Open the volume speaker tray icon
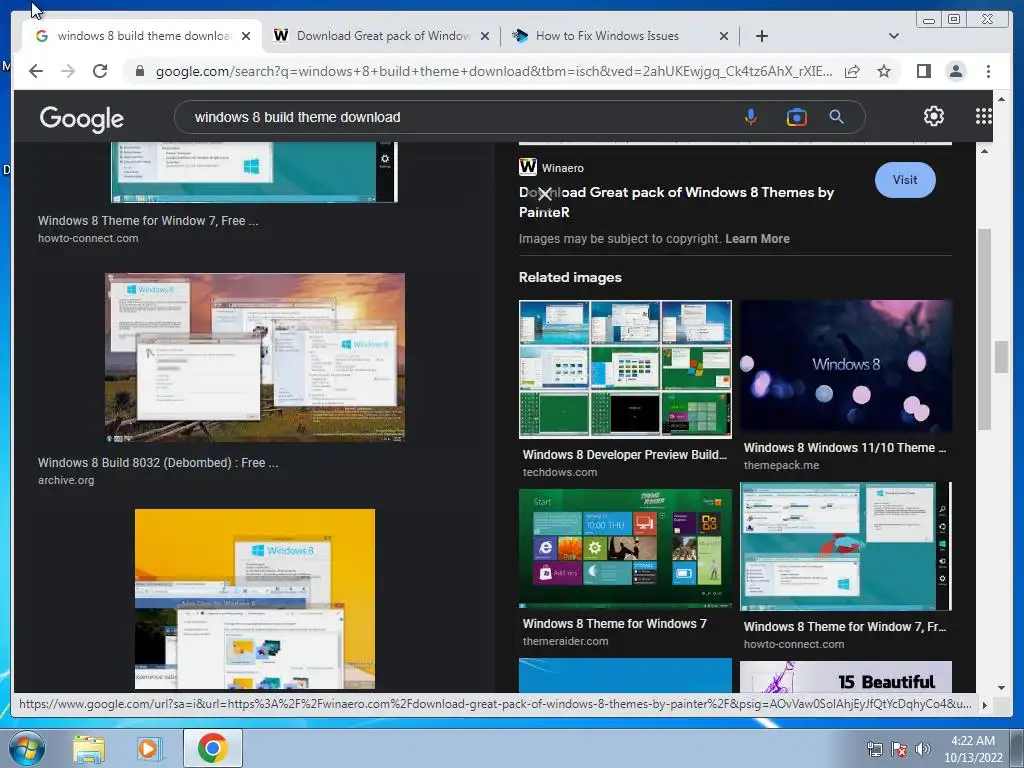This screenshot has height=768, width=1024. (923, 750)
